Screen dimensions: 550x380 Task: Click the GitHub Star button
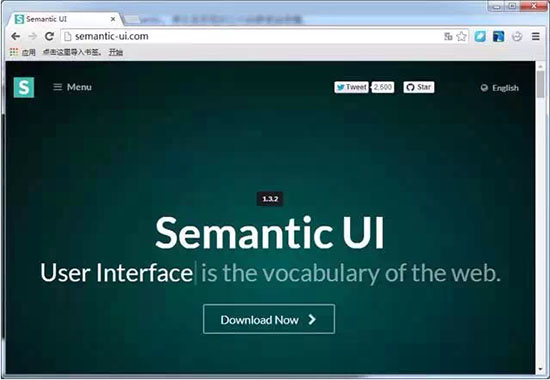click(419, 87)
